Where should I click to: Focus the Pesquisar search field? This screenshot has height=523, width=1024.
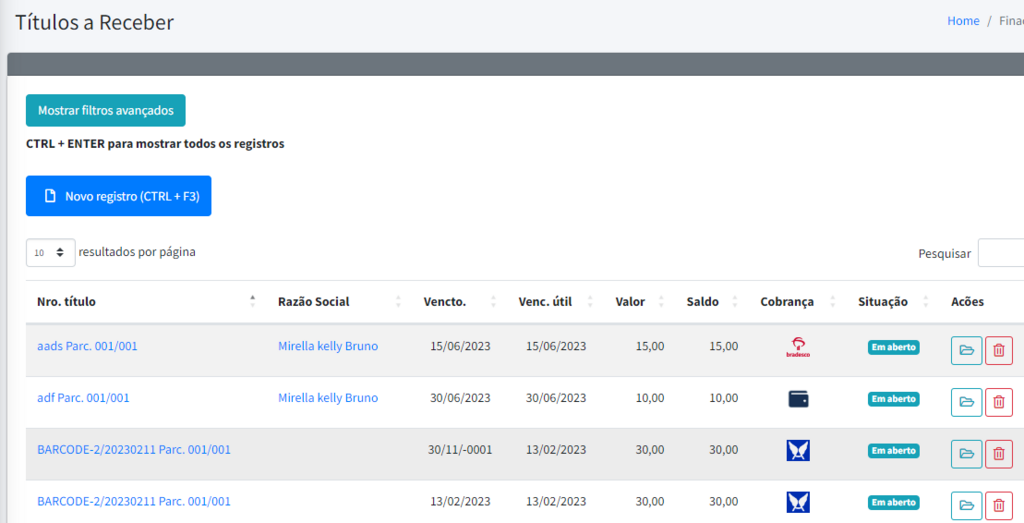(x=1000, y=254)
